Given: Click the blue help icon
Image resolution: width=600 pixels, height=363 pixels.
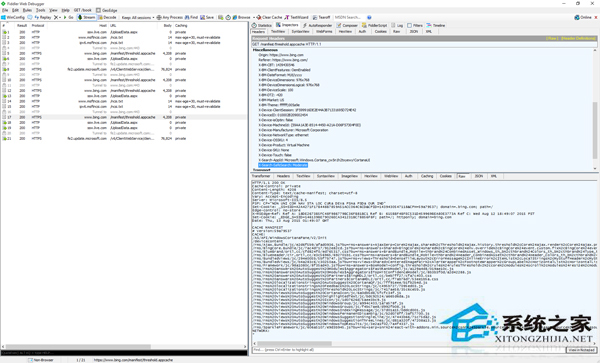Looking at the screenshot, I should tap(369, 17).
